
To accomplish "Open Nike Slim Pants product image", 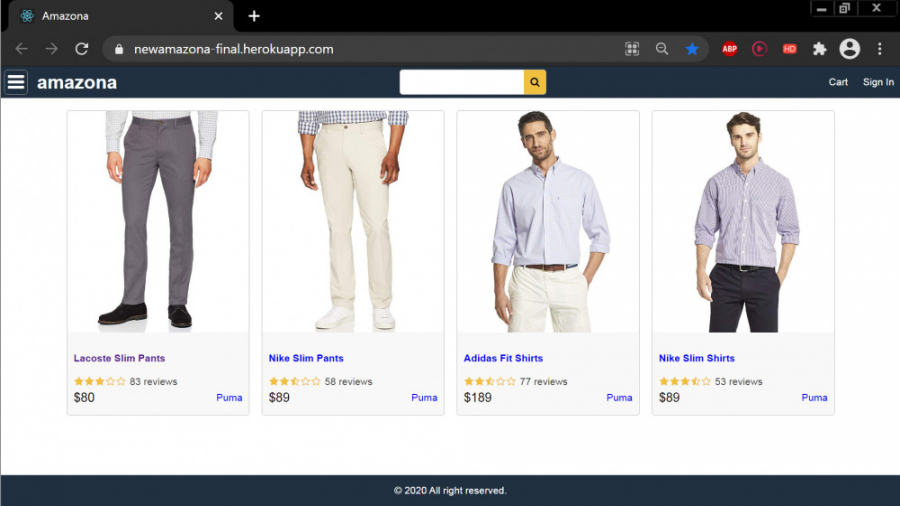I will [353, 221].
